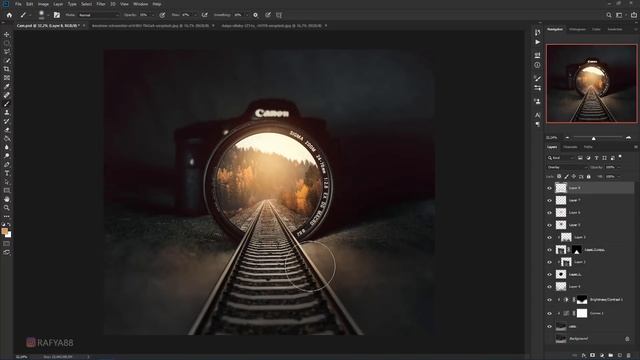640x360 pixels.
Task: Hide the Brightness/Contrast 1 adjustment layer
Action: (549, 300)
